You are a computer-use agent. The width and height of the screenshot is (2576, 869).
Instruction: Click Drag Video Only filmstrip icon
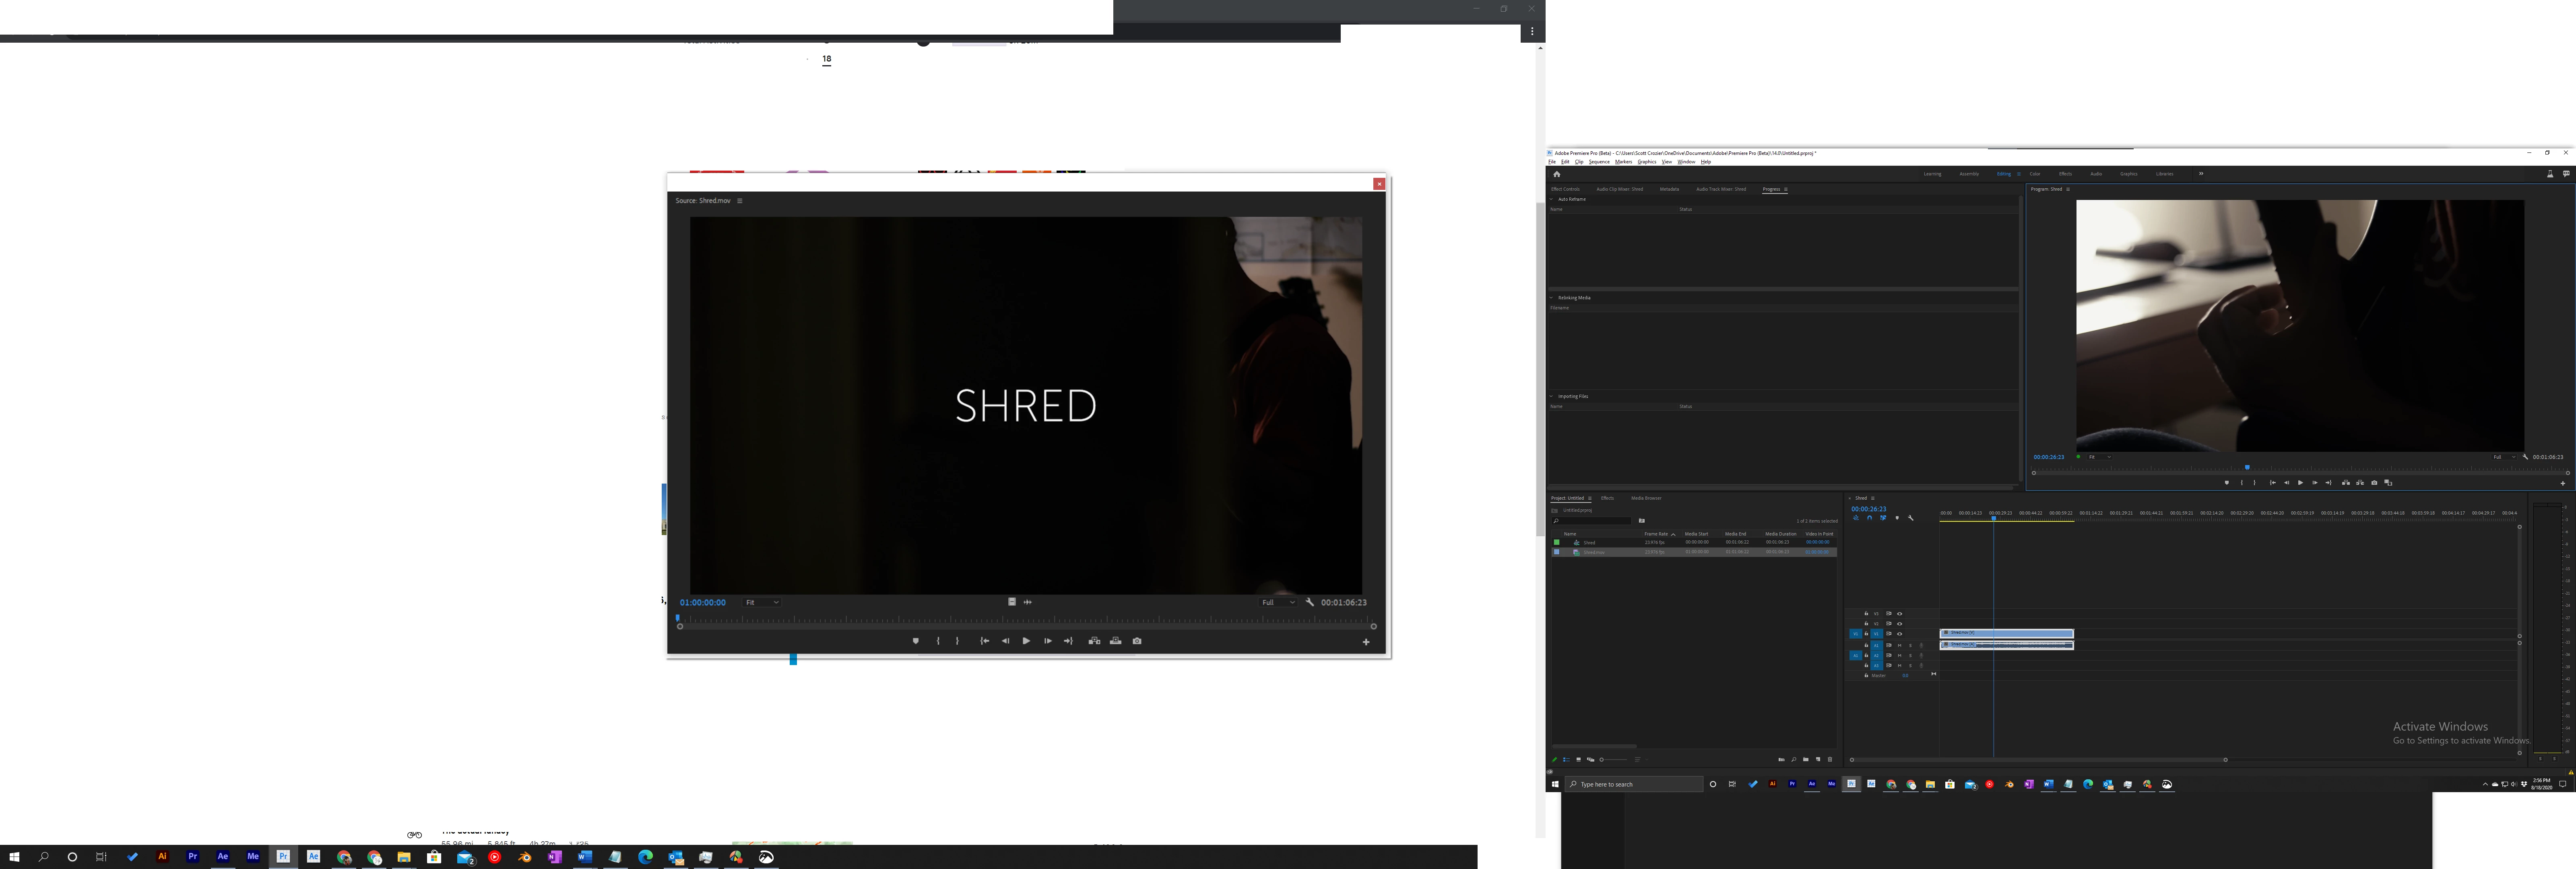coord(1011,602)
